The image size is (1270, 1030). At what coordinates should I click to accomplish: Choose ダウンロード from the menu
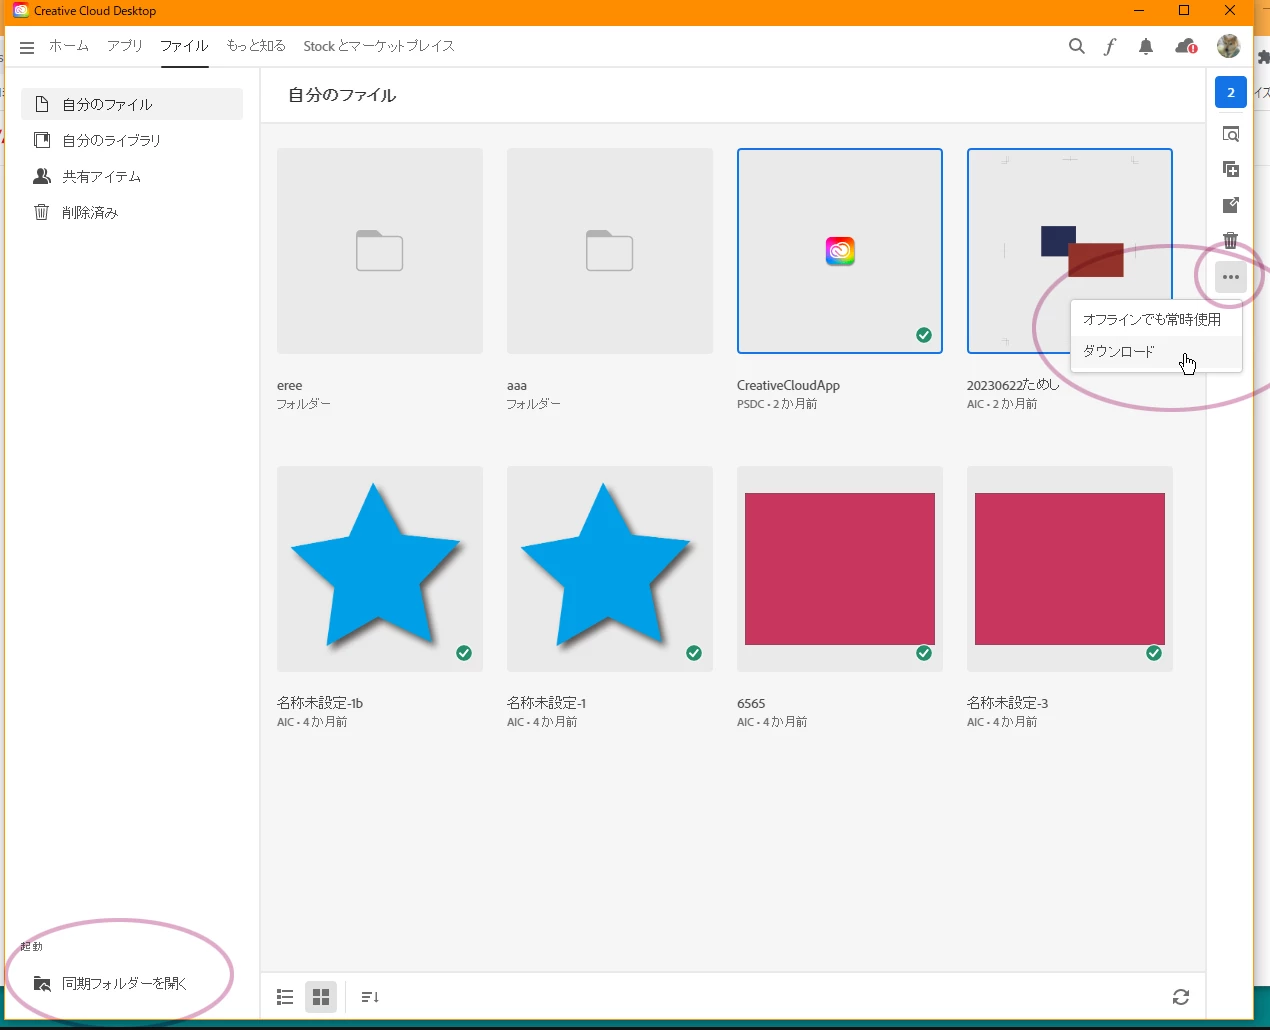[1156, 352]
